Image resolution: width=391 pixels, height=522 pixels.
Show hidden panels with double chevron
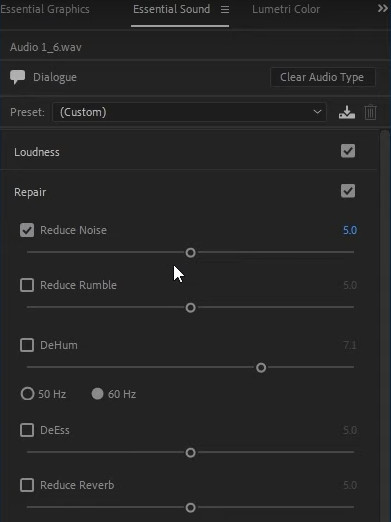[383, 8]
